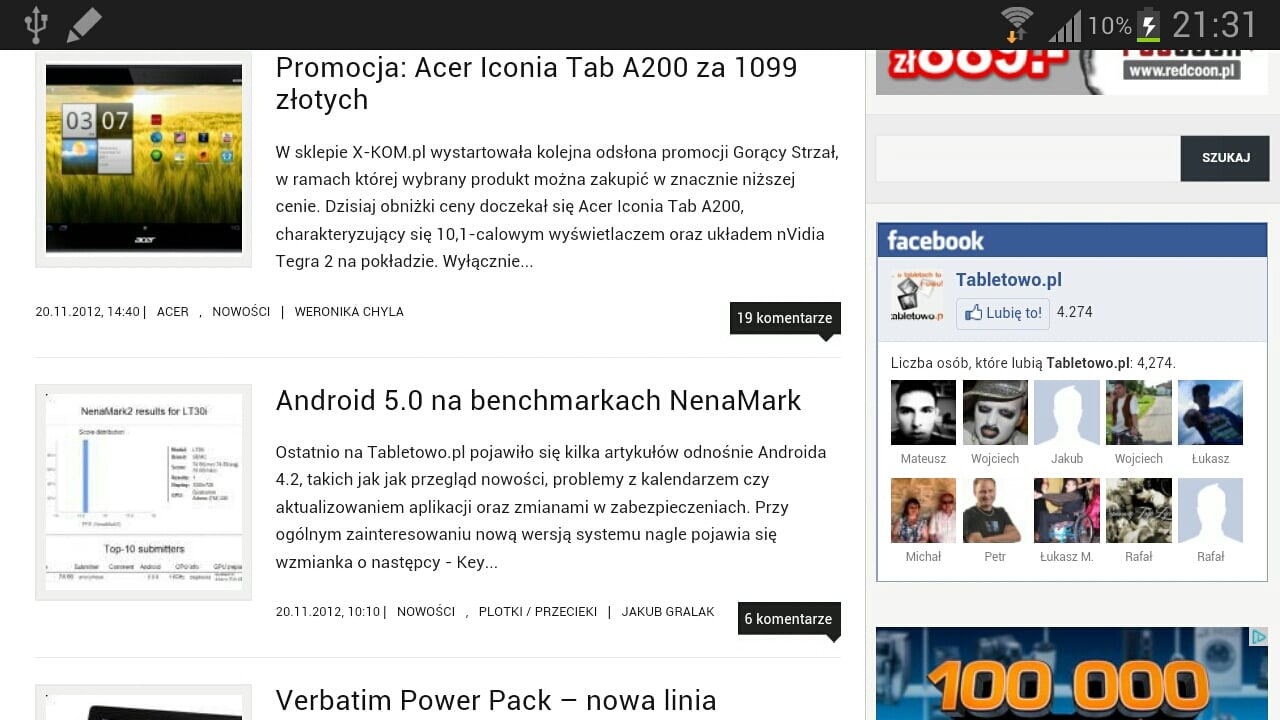1280x720 pixels.
Task: Open author WERONIKA CHYLA link
Action: [349, 312]
